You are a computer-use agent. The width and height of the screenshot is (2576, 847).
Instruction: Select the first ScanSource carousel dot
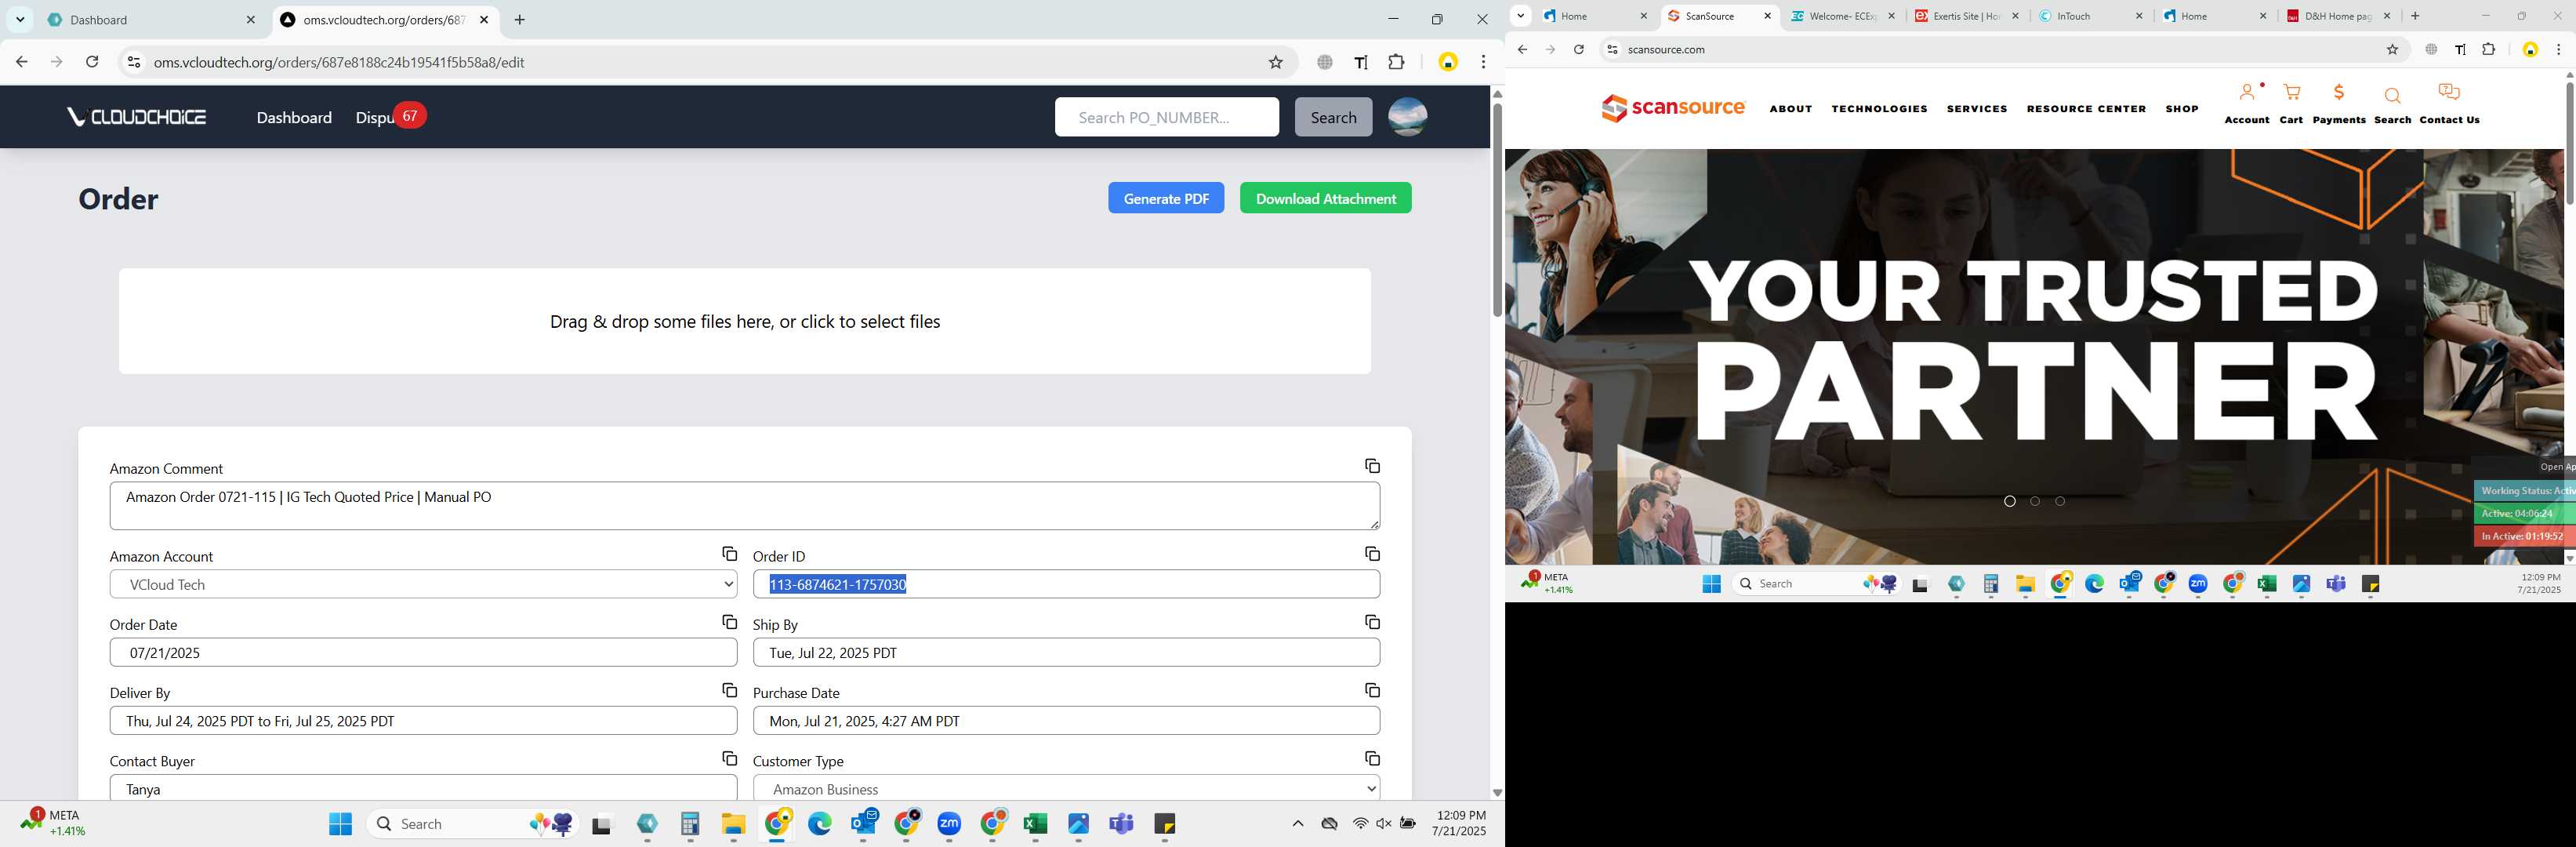[x=2009, y=501]
